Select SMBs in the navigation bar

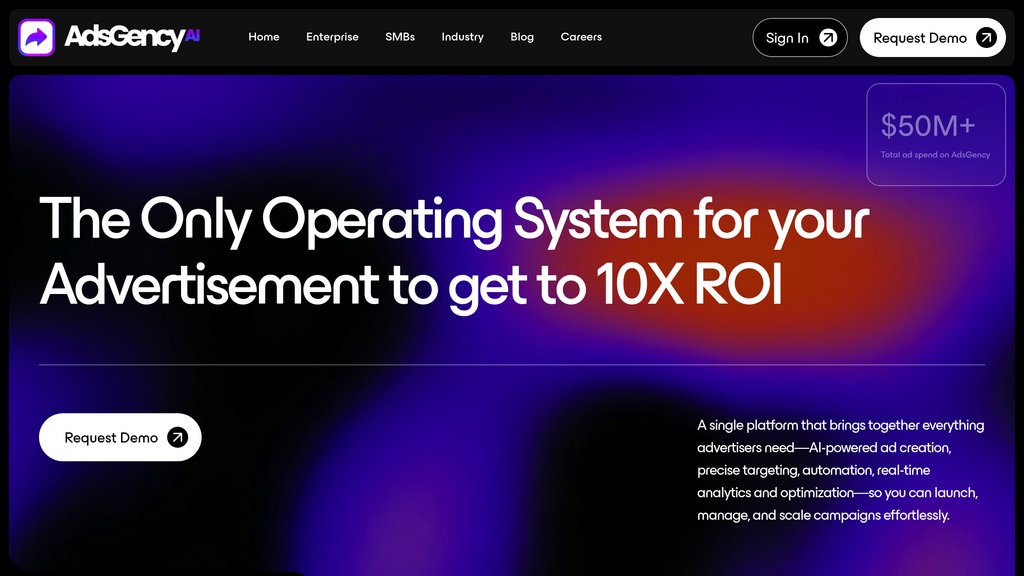(x=400, y=37)
